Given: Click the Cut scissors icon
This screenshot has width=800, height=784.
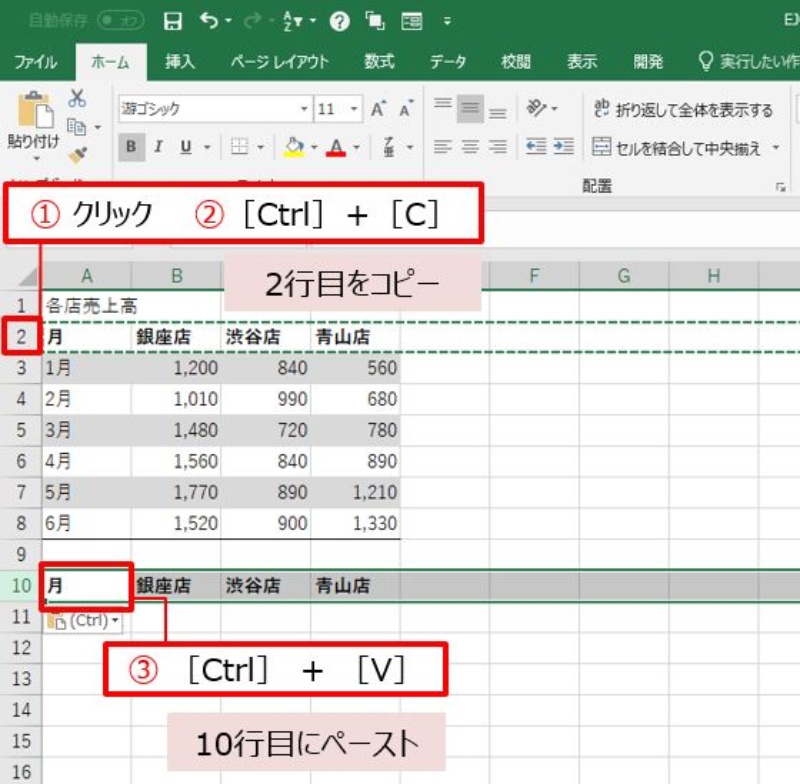Looking at the screenshot, I should click(77, 98).
